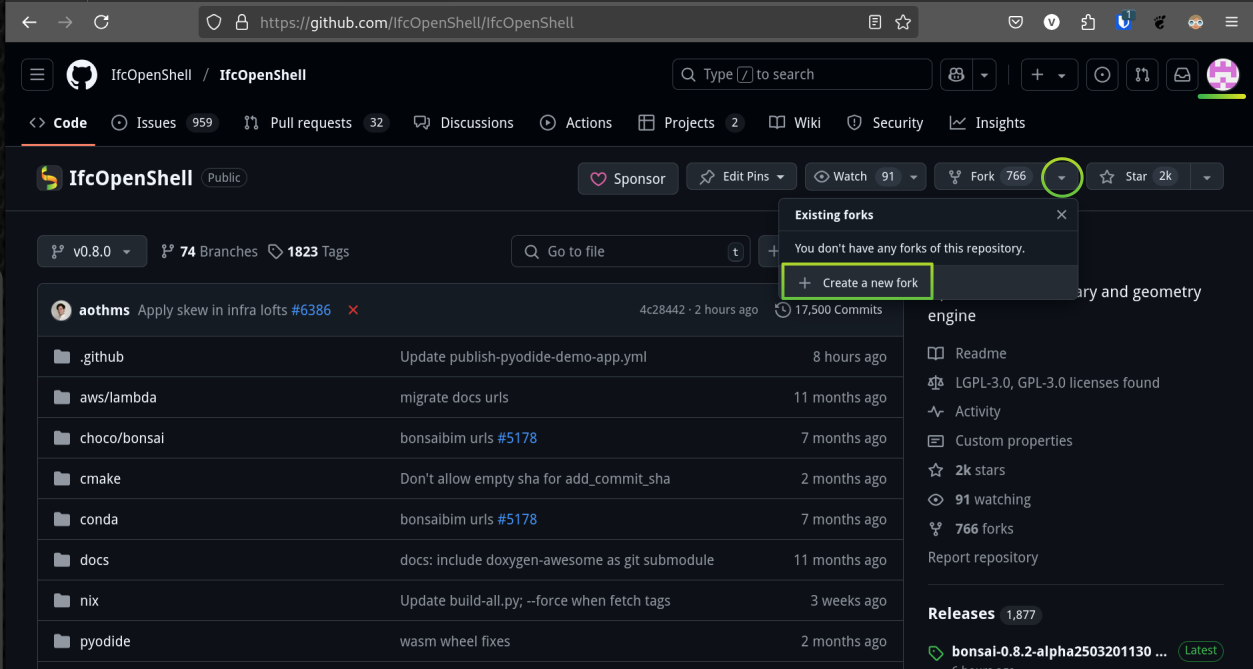The image size is (1253, 669).
Task: Open the docs folder
Action: [x=94, y=560]
